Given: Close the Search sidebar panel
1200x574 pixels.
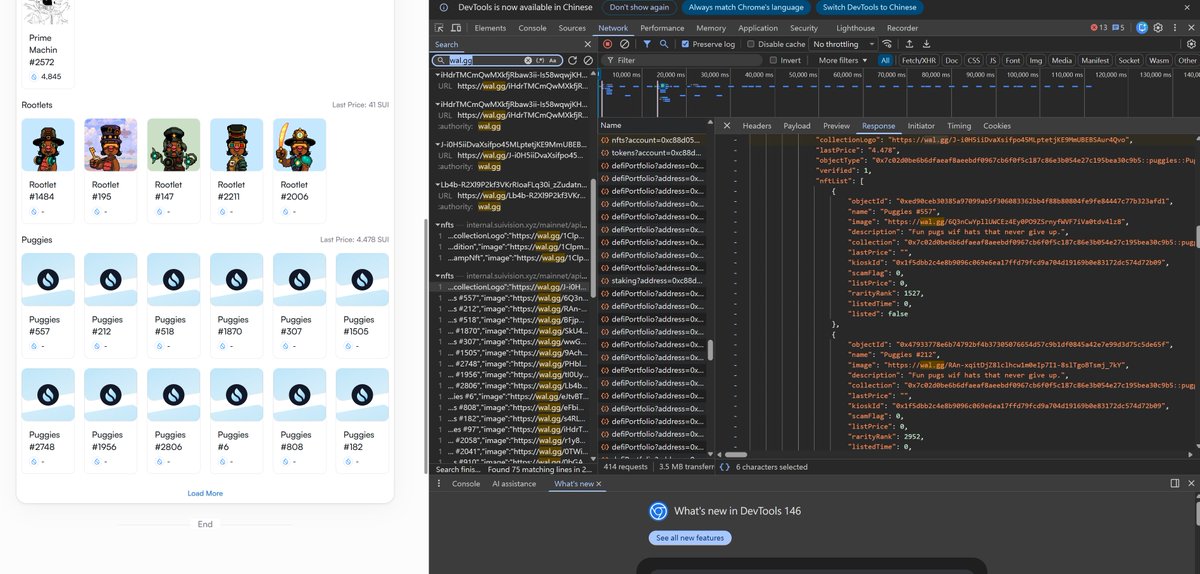Looking at the screenshot, I should tap(588, 44).
